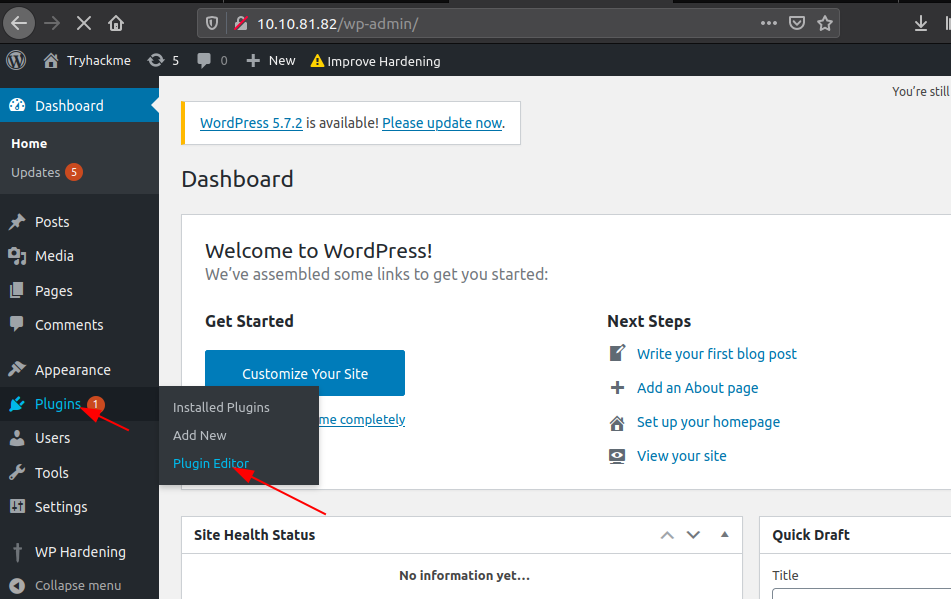This screenshot has height=599, width=951.
Task: Click Please update now link
Action: [x=442, y=123]
